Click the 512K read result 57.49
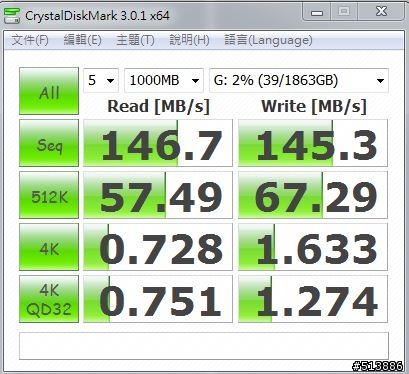Screen dimensions: 409x374 click(x=158, y=195)
